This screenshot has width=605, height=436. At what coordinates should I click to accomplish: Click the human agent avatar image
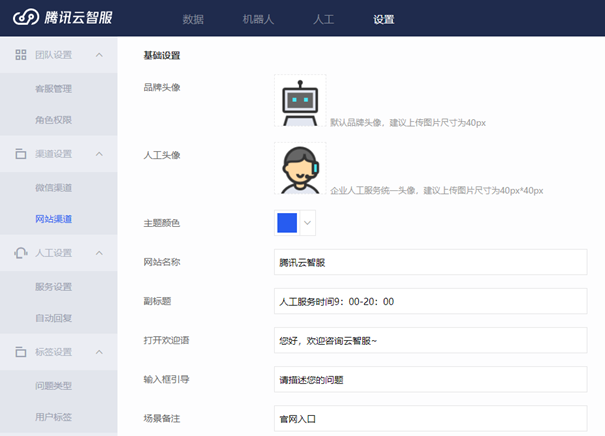tap(300, 168)
